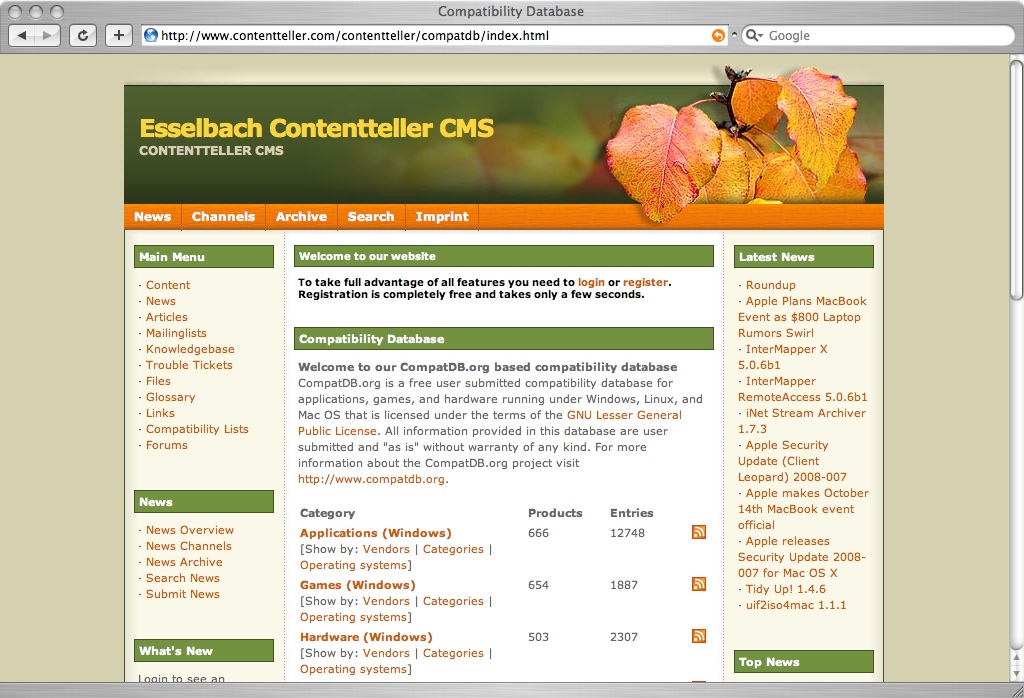
Task: Show Hardware (Windows) by Categories
Action: tap(453, 653)
